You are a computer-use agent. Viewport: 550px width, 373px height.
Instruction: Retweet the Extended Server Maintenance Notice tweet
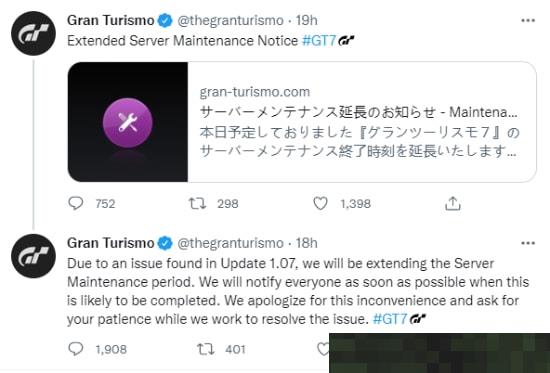(x=197, y=203)
